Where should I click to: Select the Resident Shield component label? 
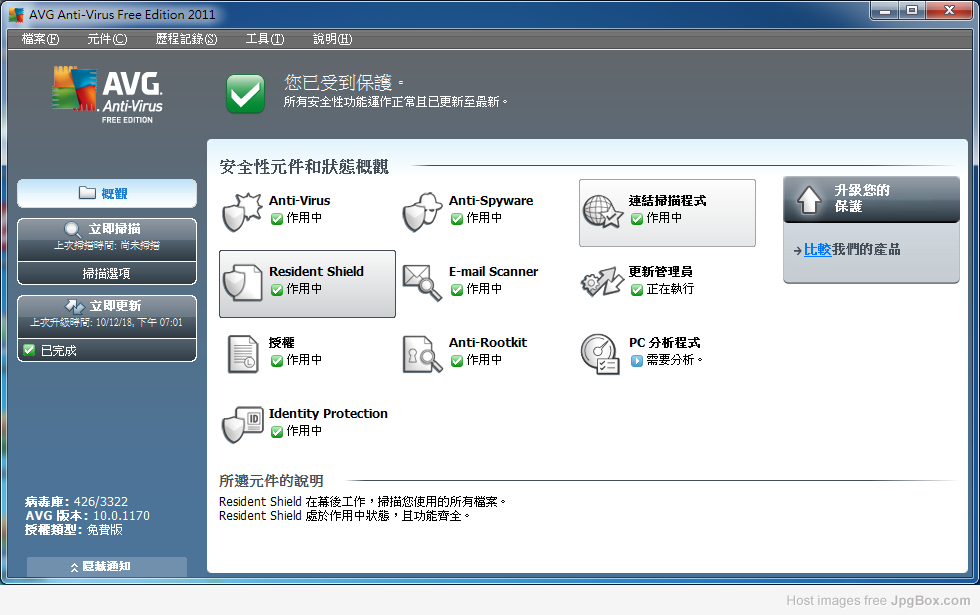316,271
